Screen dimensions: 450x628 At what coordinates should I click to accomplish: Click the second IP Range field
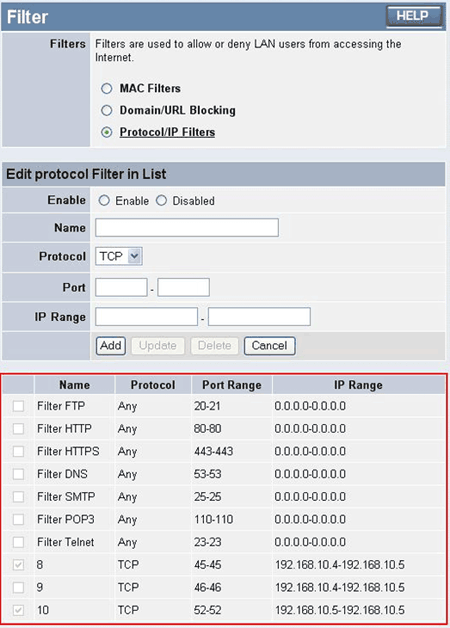(259, 316)
